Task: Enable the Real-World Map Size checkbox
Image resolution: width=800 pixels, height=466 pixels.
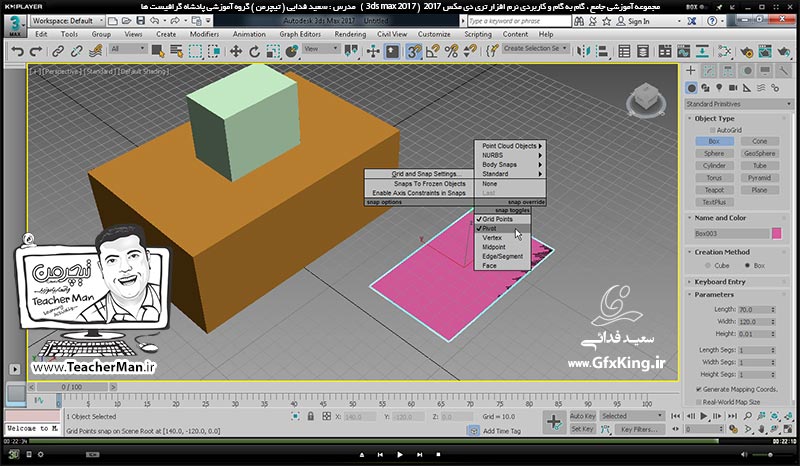Action: click(x=698, y=402)
